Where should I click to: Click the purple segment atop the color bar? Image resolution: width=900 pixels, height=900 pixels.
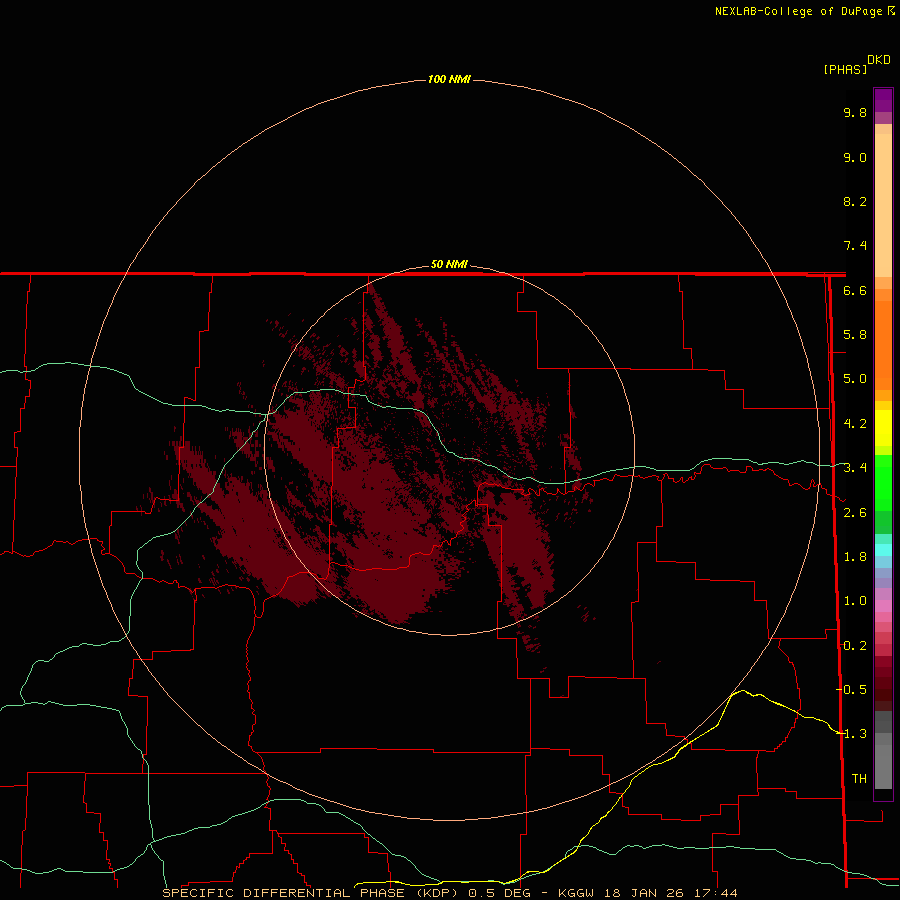coord(883,100)
